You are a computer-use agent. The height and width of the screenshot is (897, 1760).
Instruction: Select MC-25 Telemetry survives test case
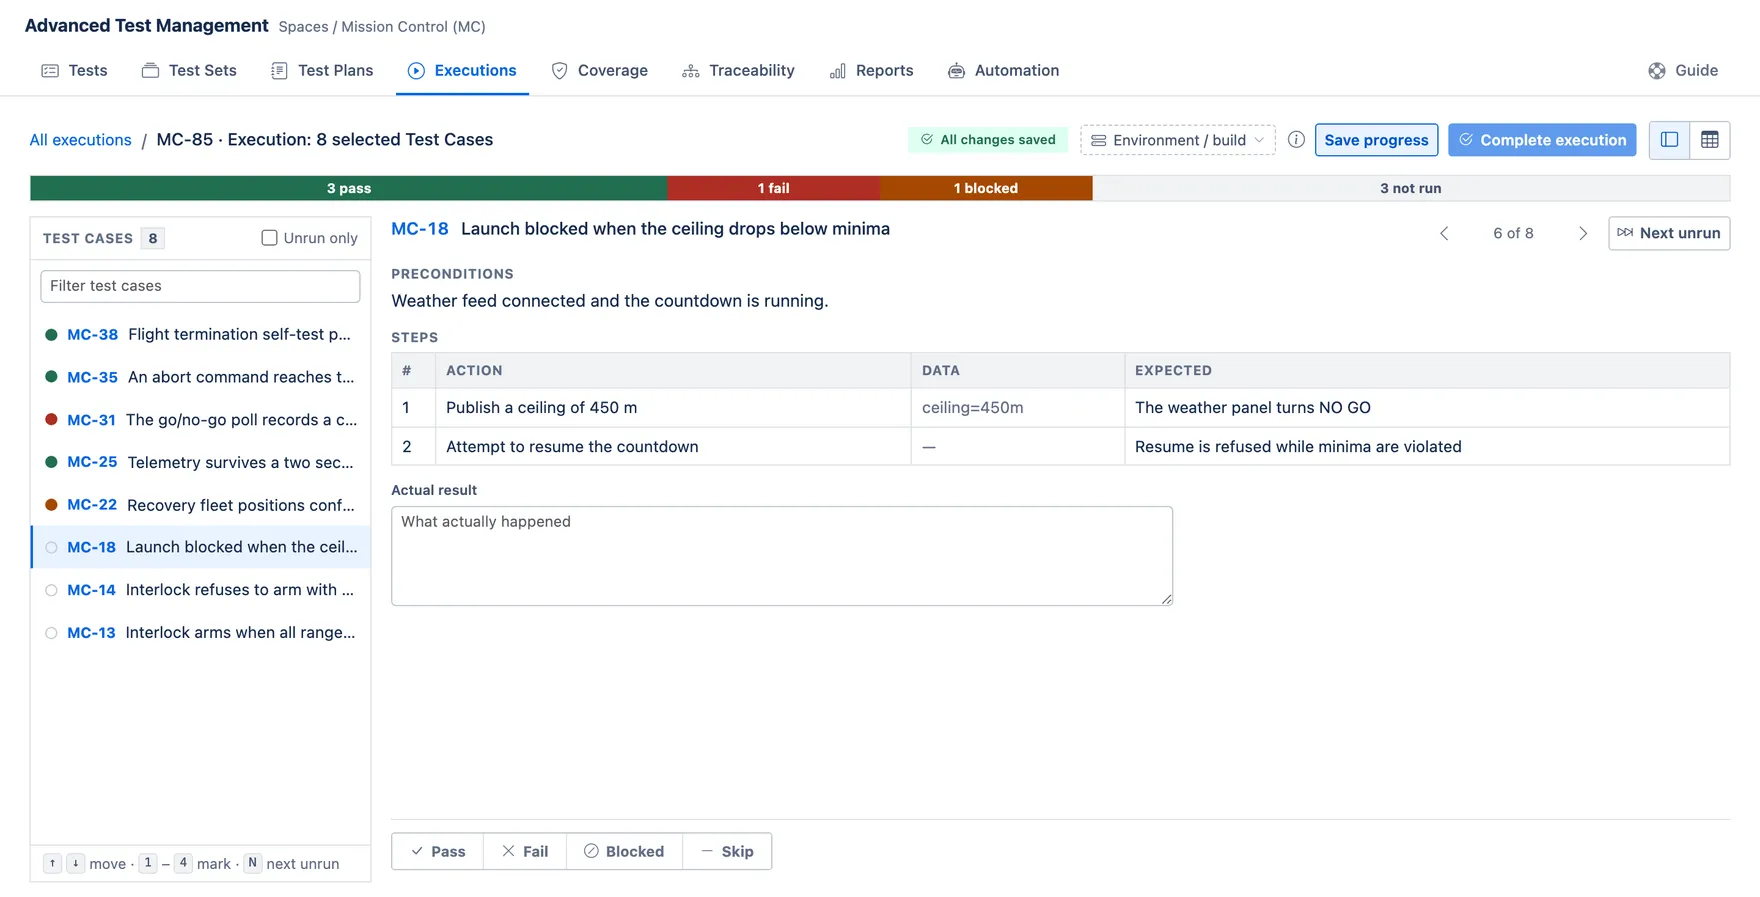(x=201, y=462)
